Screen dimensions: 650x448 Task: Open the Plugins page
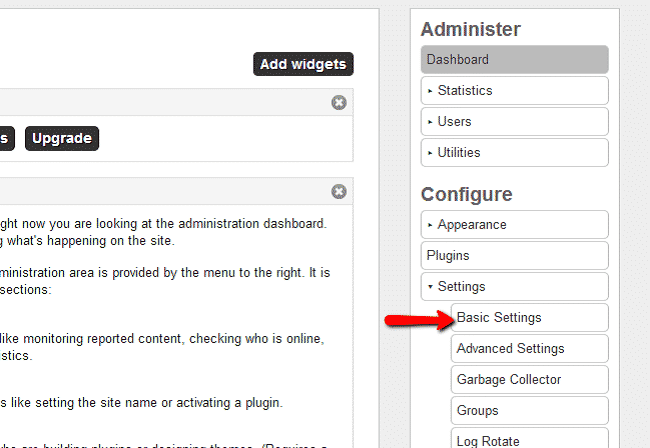pyautogui.click(x=514, y=256)
